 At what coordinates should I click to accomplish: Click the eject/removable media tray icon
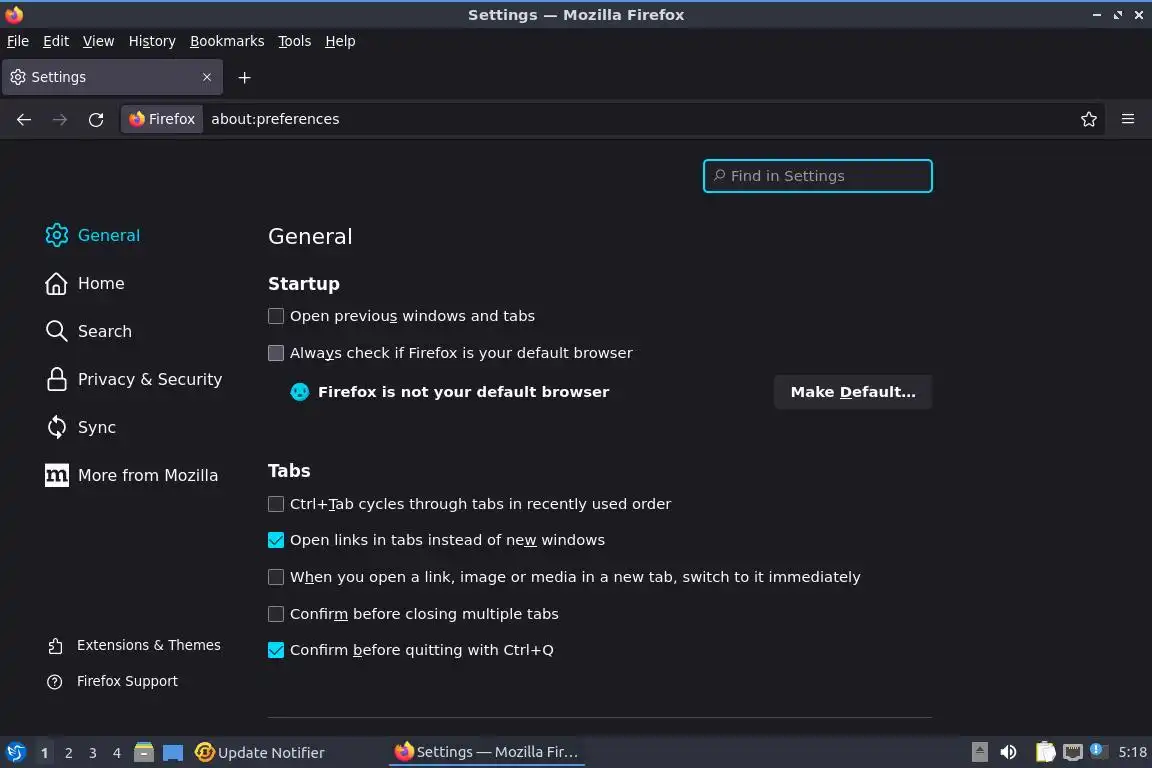tap(979, 752)
